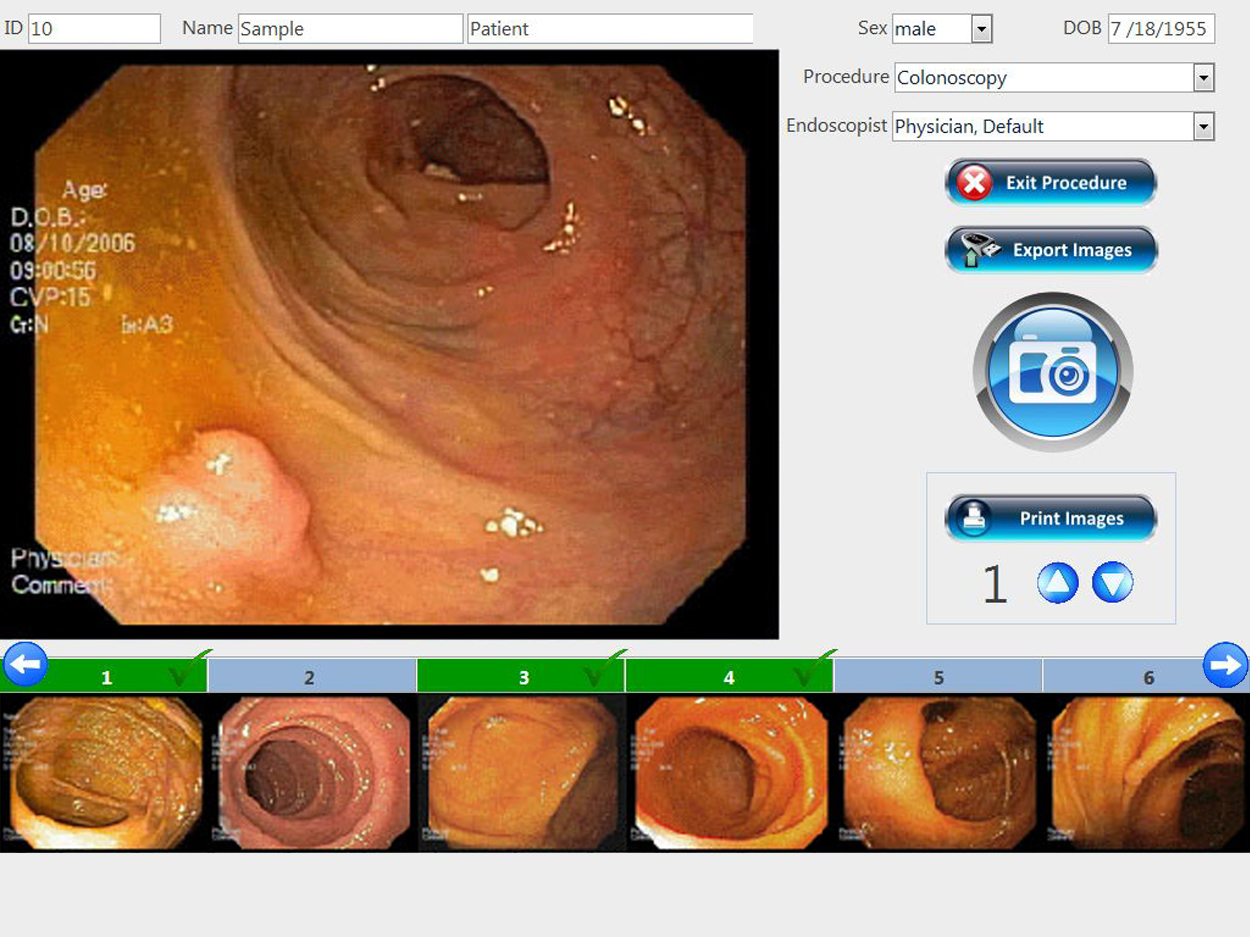
Task: Expand the Procedure dropdown list
Action: click(x=1203, y=78)
